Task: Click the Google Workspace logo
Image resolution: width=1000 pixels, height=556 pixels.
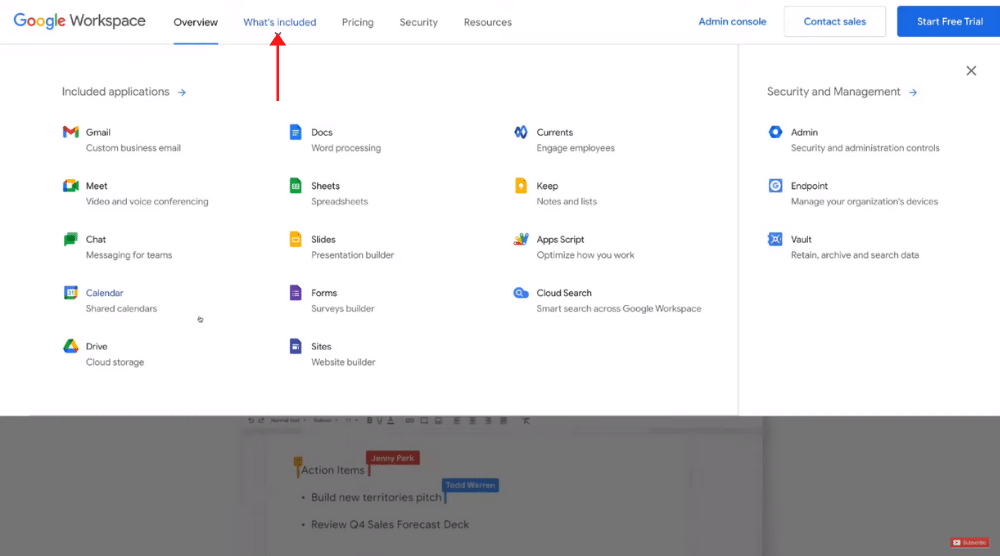Action: [x=80, y=21]
